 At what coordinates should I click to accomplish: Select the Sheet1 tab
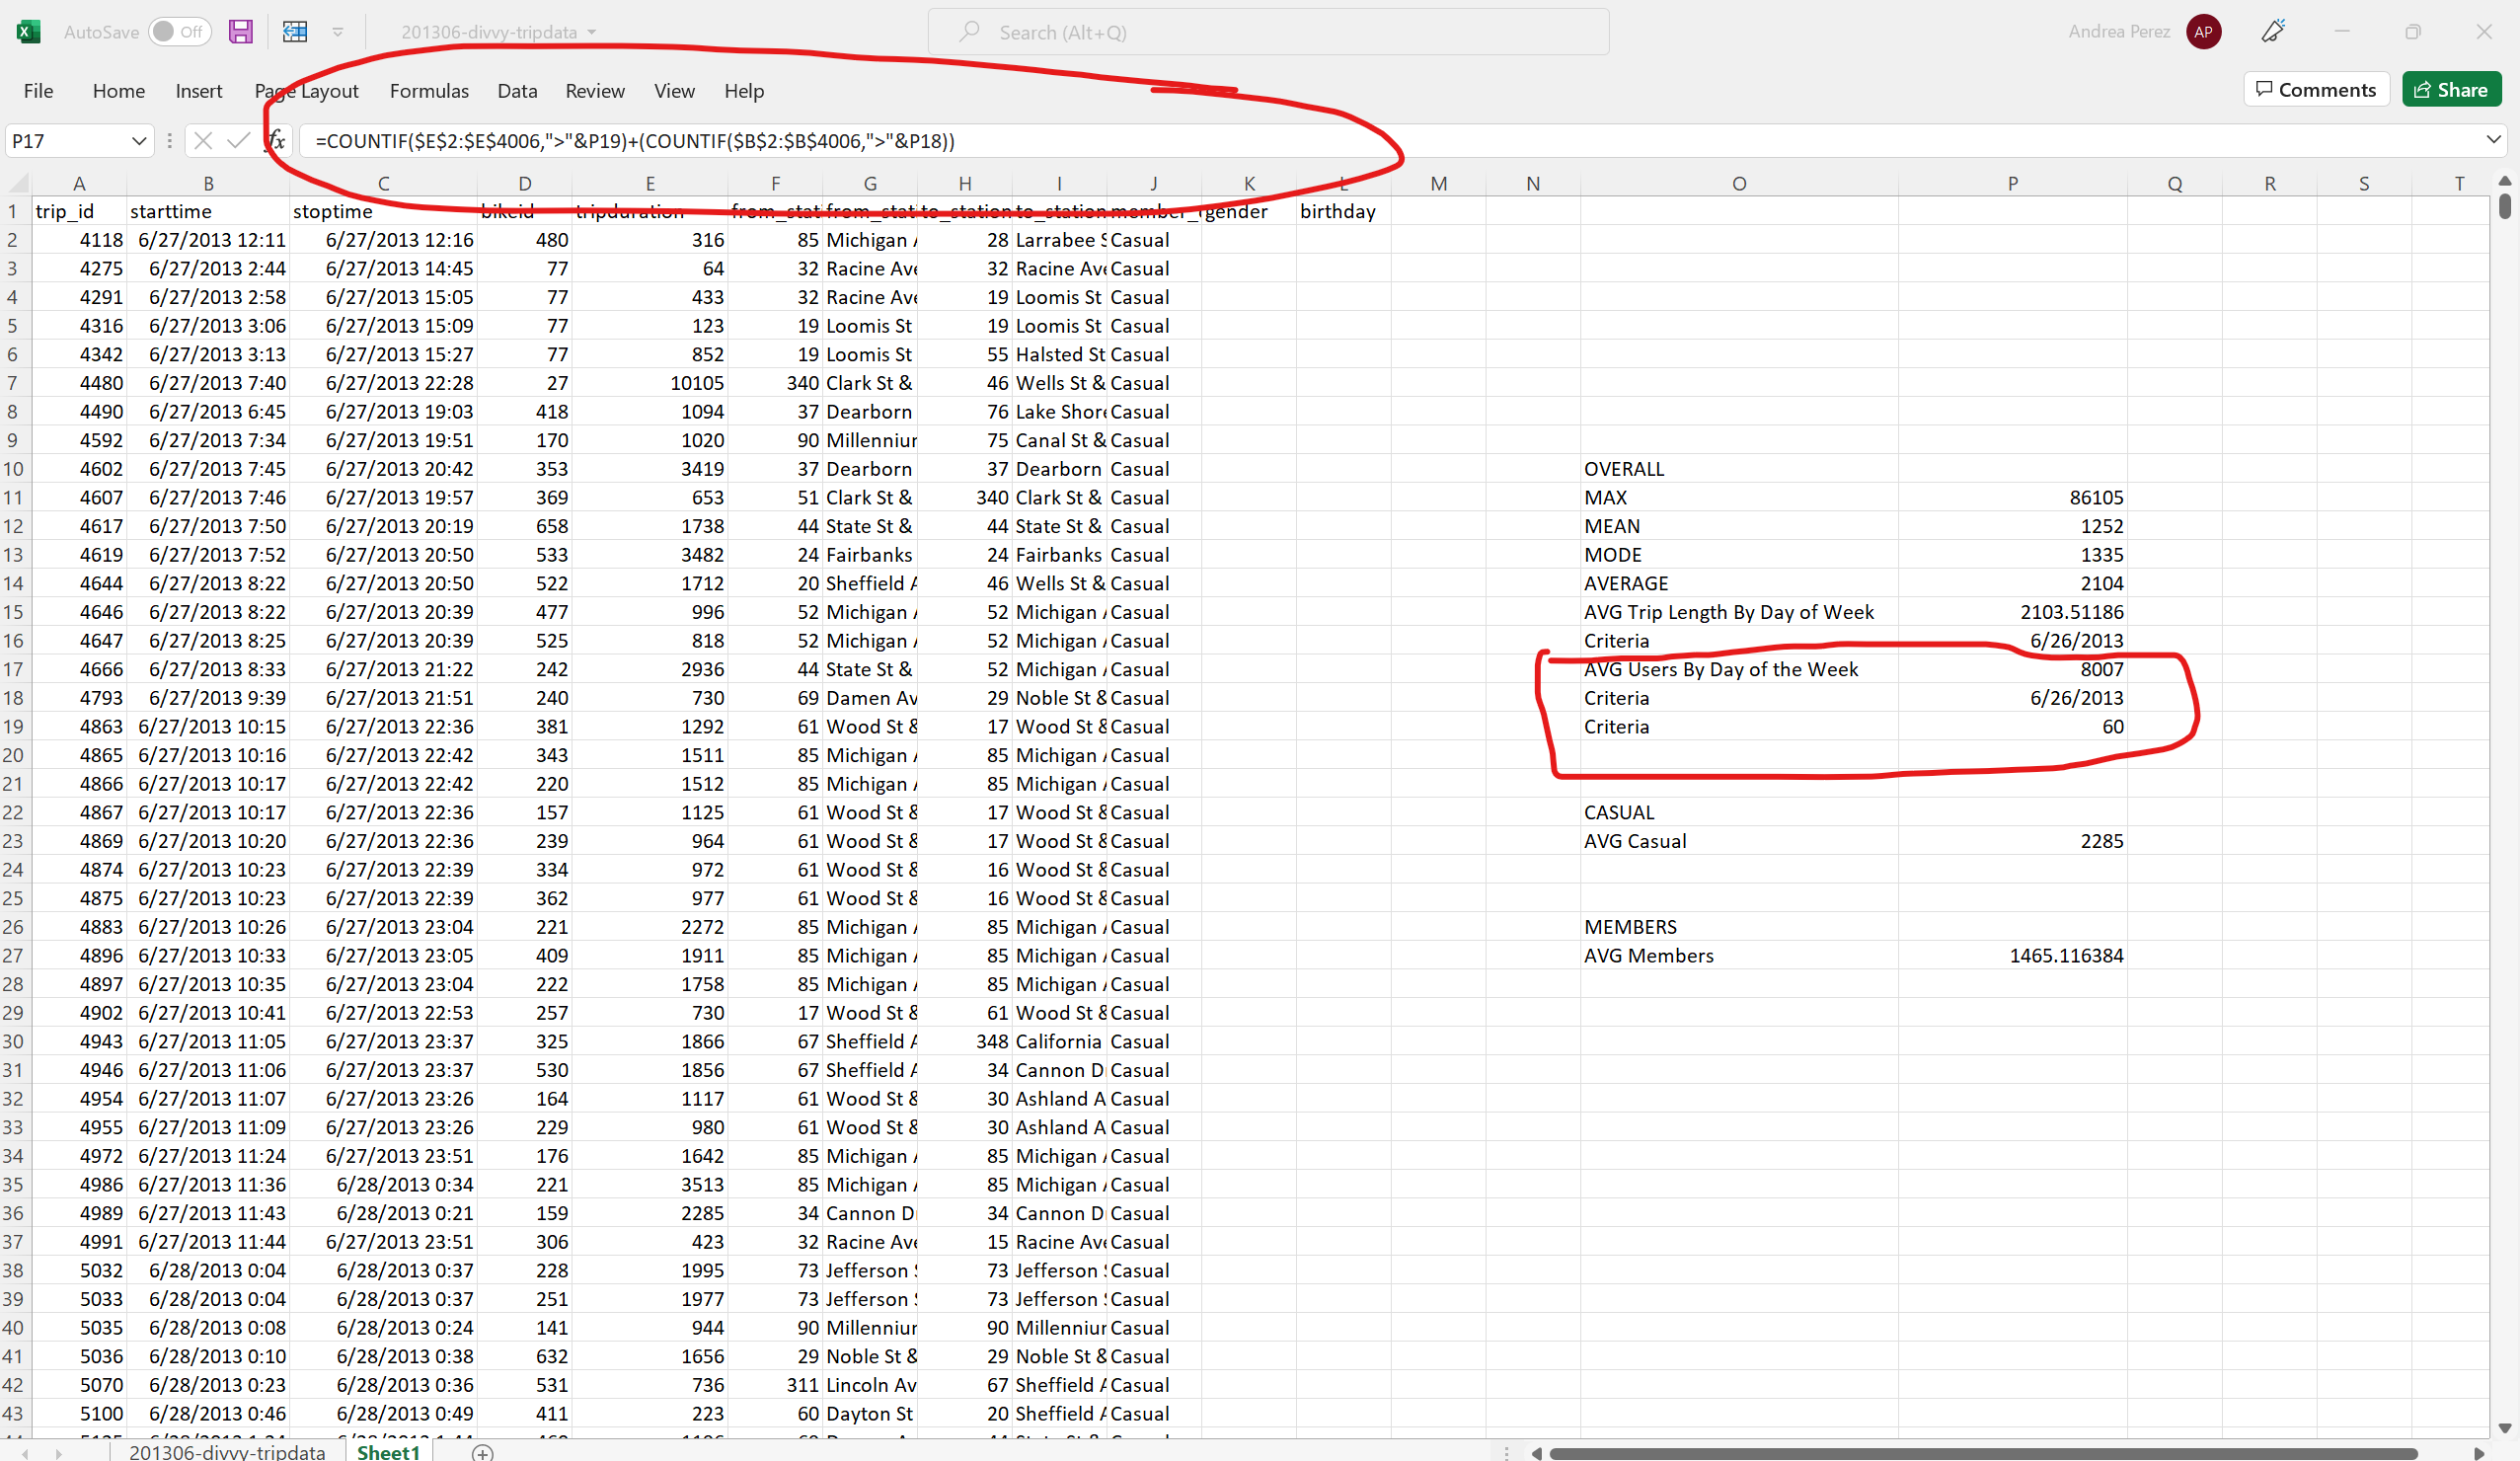click(388, 1451)
